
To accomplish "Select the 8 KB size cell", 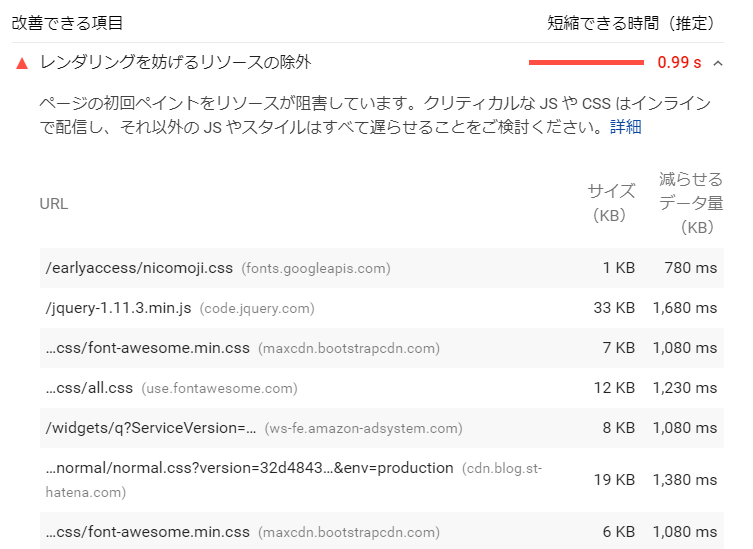I will pos(619,427).
